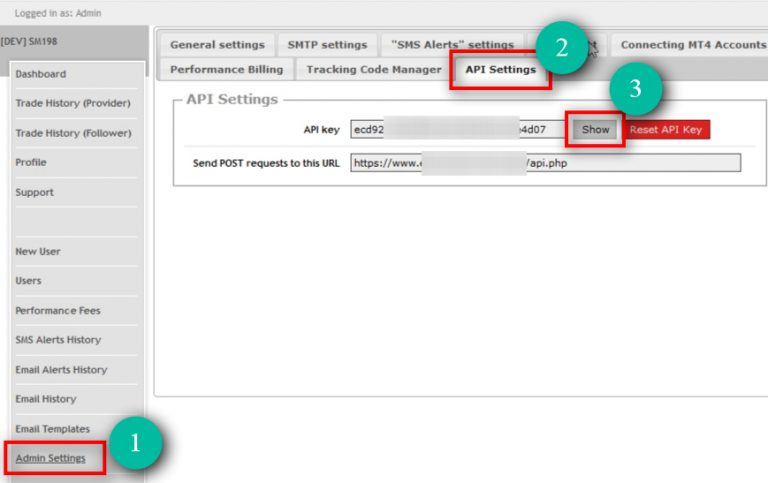Image resolution: width=768 pixels, height=483 pixels.
Task: Select New User in sidebar
Action: [x=38, y=251]
